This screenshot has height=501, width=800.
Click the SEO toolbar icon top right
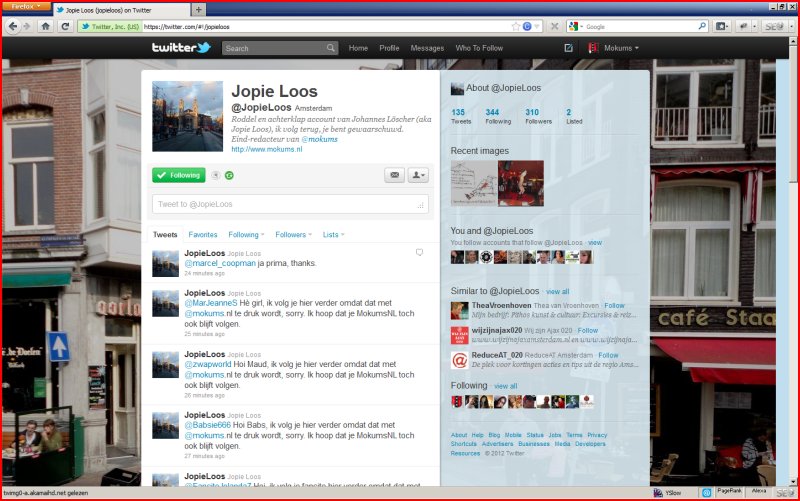774,27
